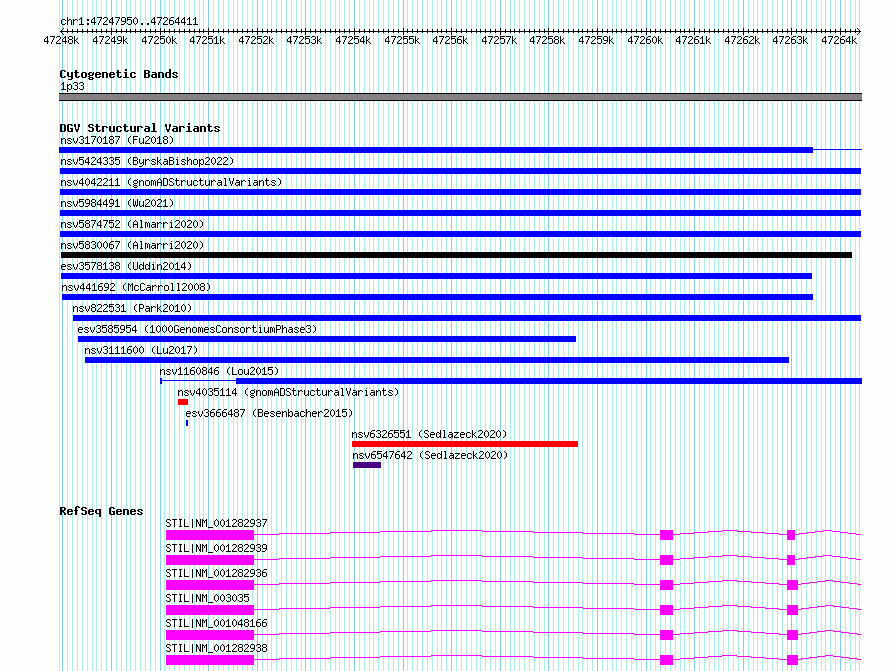The image size is (890, 671).
Task: Click large magenta exon of STIL|NM_003035
Action: click(x=209, y=610)
